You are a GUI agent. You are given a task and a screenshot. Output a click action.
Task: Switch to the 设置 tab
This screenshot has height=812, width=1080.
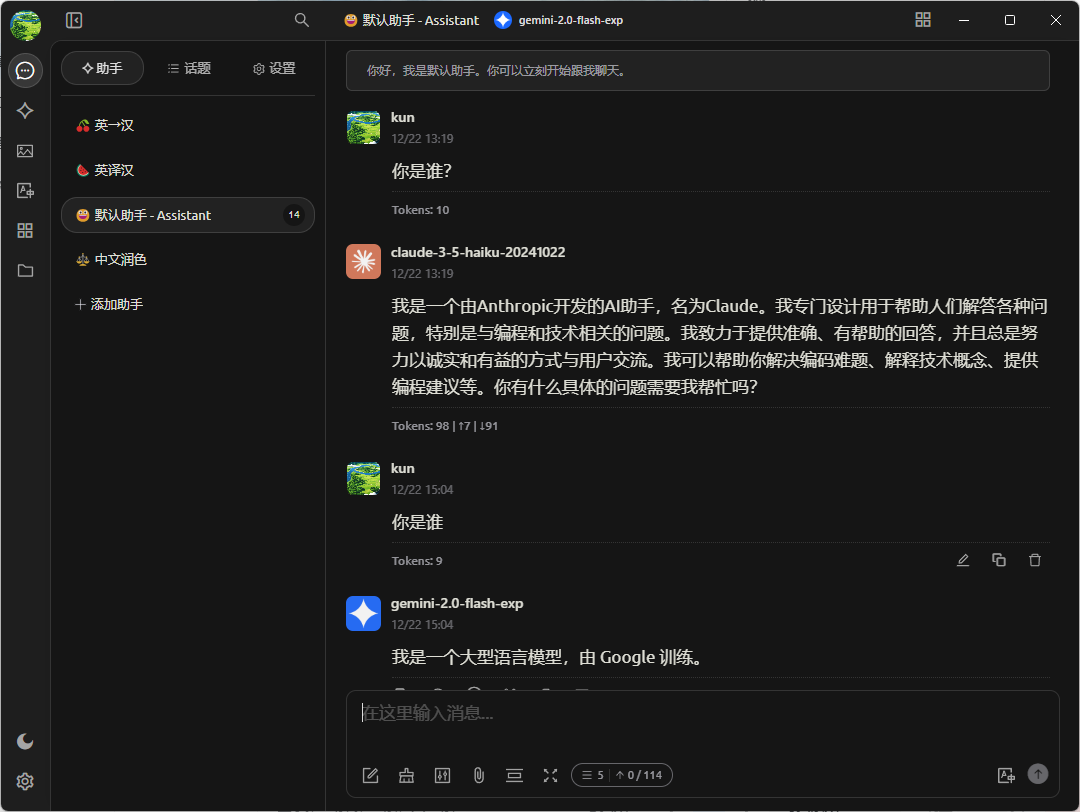click(x=274, y=68)
